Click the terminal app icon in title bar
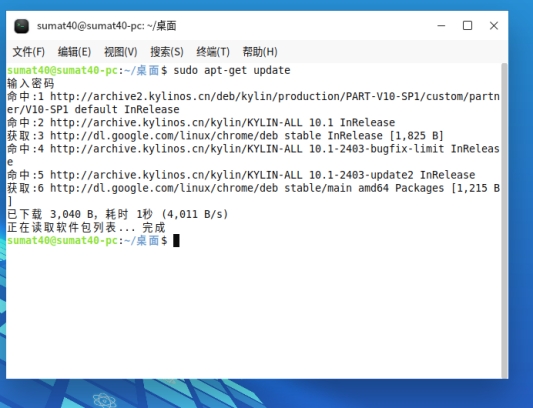The image size is (533, 408). click(21, 26)
